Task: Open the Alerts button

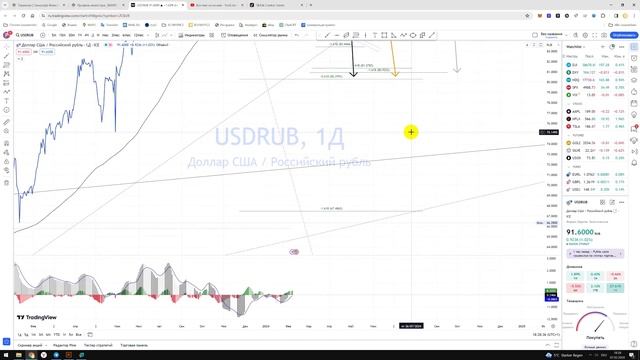Action: coord(235,36)
